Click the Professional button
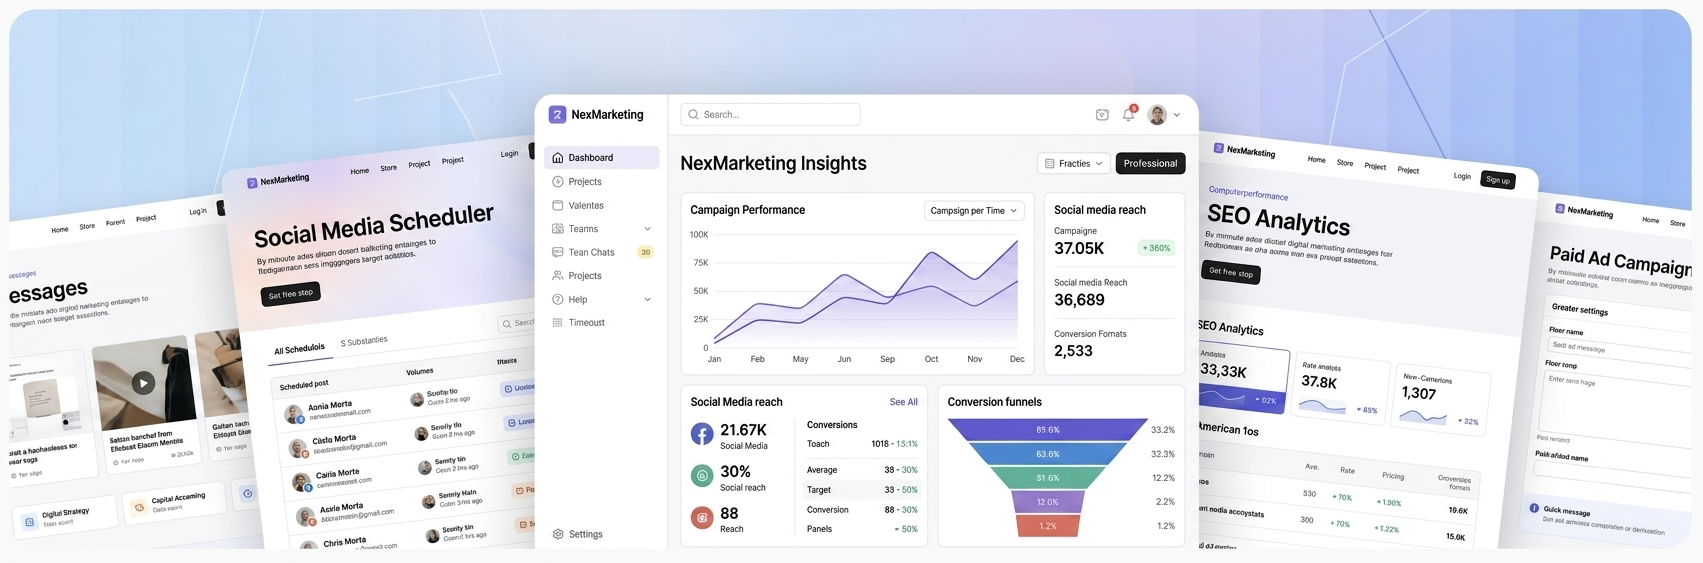 1150,163
